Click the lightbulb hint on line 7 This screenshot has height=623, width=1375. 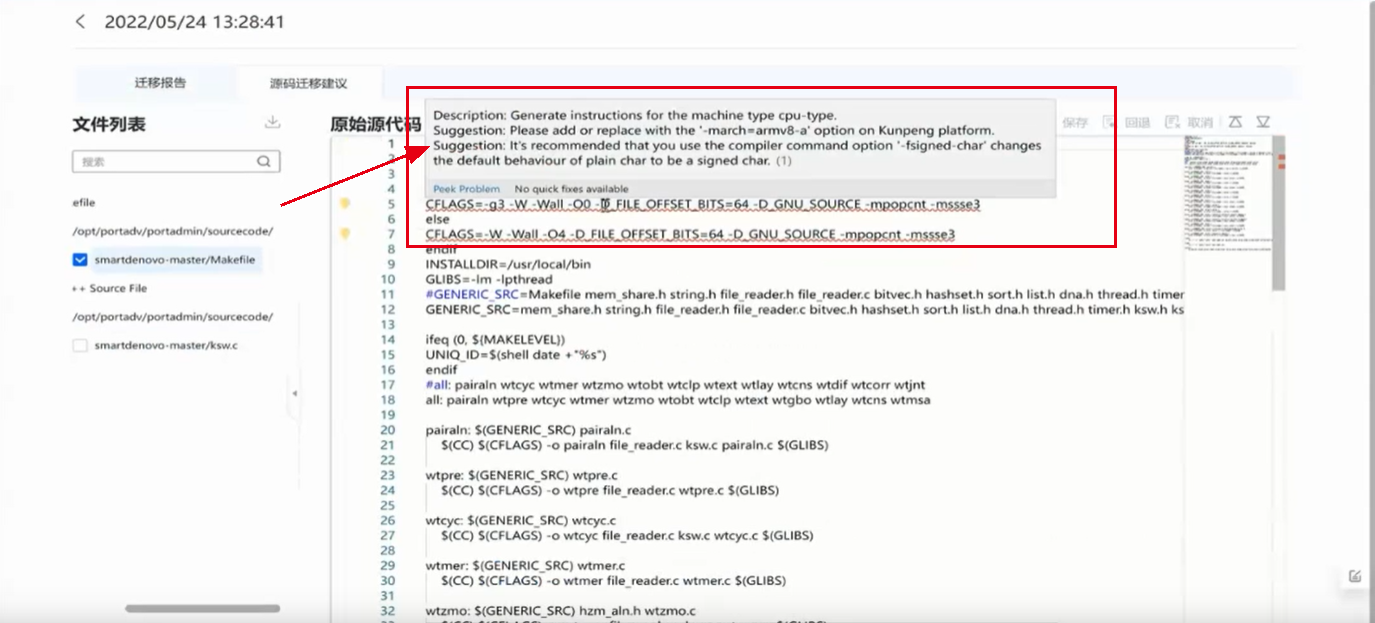click(x=345, y=234)
